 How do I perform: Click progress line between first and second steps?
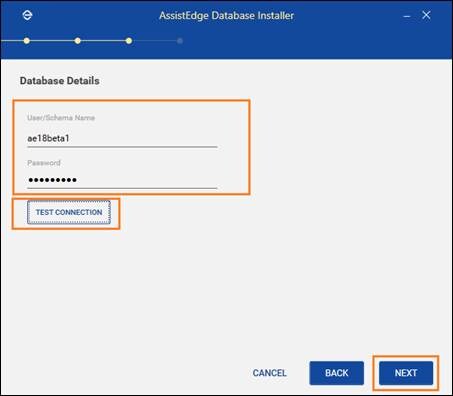(x=52, y=41)
